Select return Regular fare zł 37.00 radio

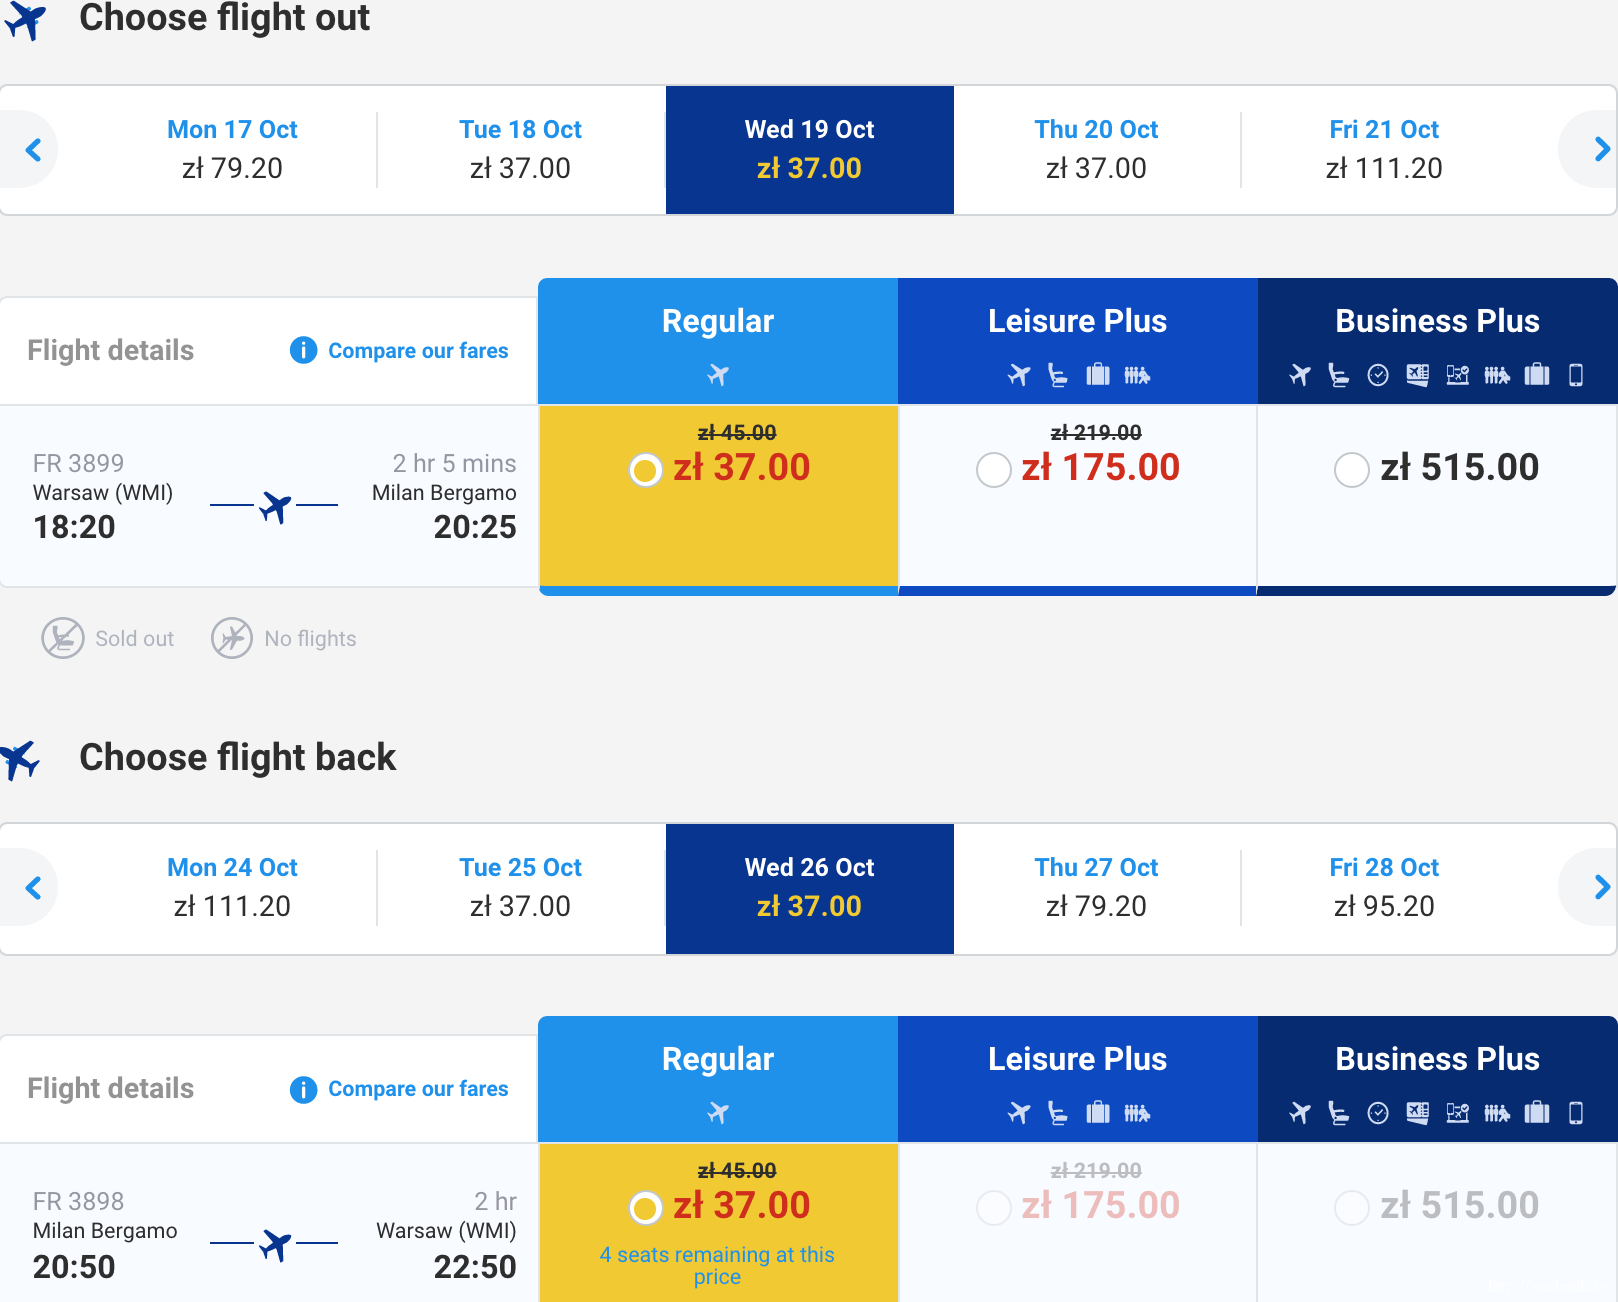point(646,1207)
